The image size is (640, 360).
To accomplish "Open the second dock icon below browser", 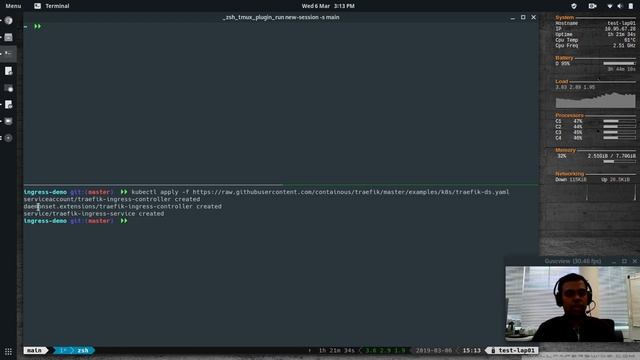I will [9, 37].
